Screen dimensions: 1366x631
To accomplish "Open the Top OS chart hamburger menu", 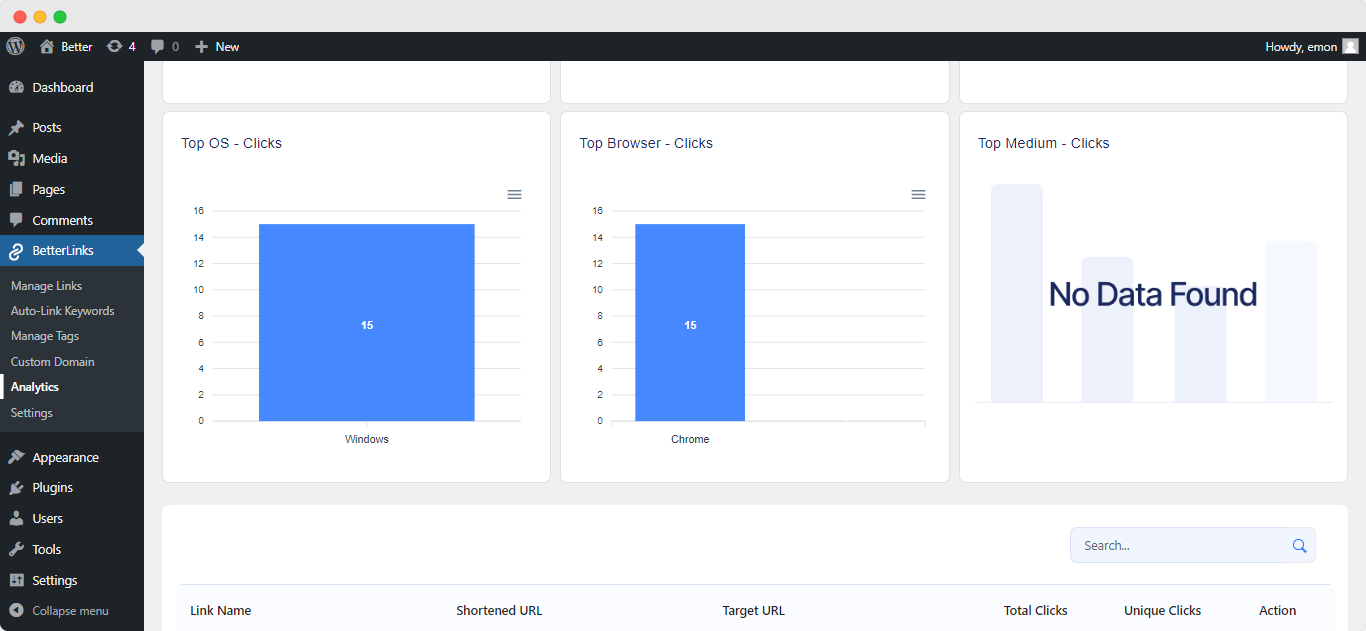I will click(x=514, y=194).
